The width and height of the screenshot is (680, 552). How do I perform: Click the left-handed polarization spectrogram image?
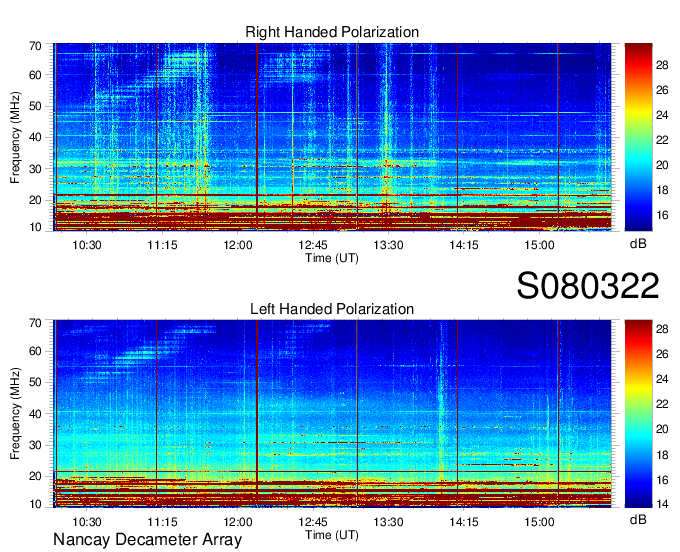click(x=332, y=414)
